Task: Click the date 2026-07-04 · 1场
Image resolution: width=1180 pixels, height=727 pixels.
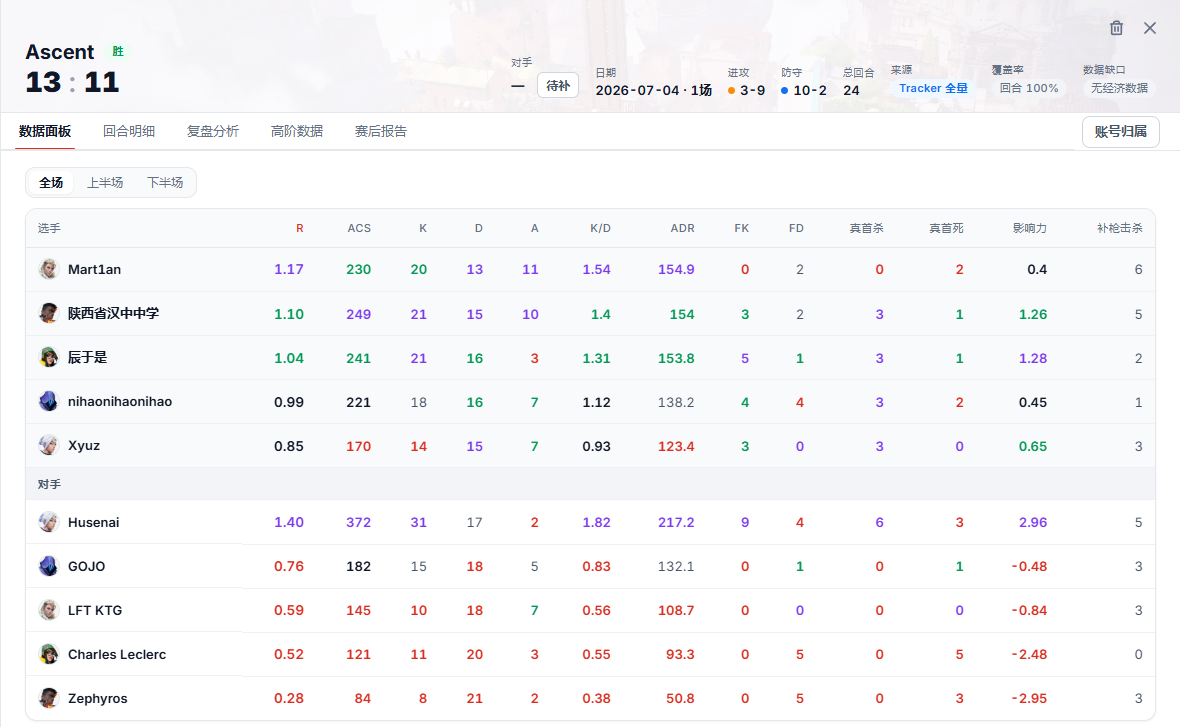Action: coord(653,90)
